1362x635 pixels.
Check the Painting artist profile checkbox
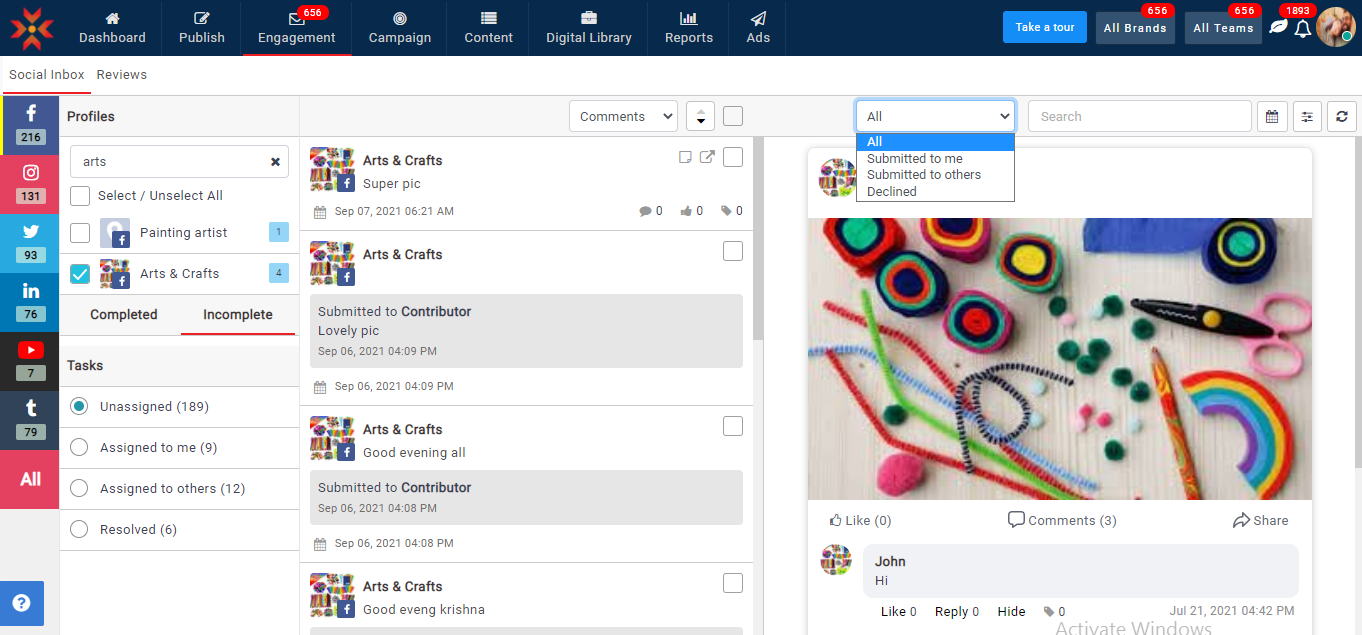[80, 233]
